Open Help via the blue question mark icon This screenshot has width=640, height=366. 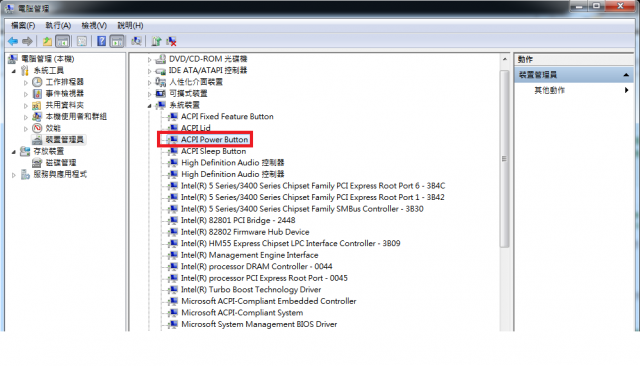(x=102, y=41)
